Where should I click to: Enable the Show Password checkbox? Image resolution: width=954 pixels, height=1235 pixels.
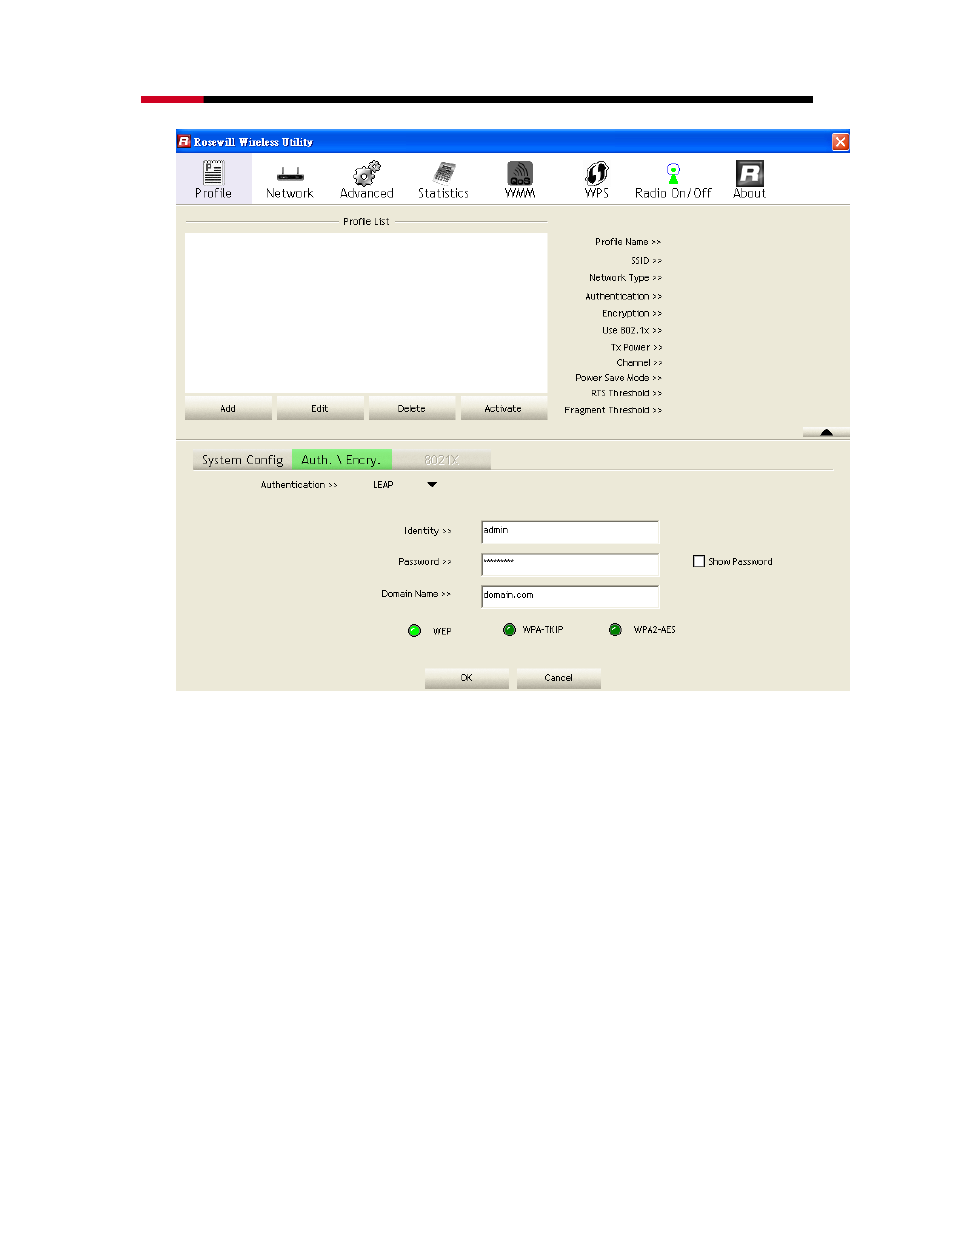(699, 562)
